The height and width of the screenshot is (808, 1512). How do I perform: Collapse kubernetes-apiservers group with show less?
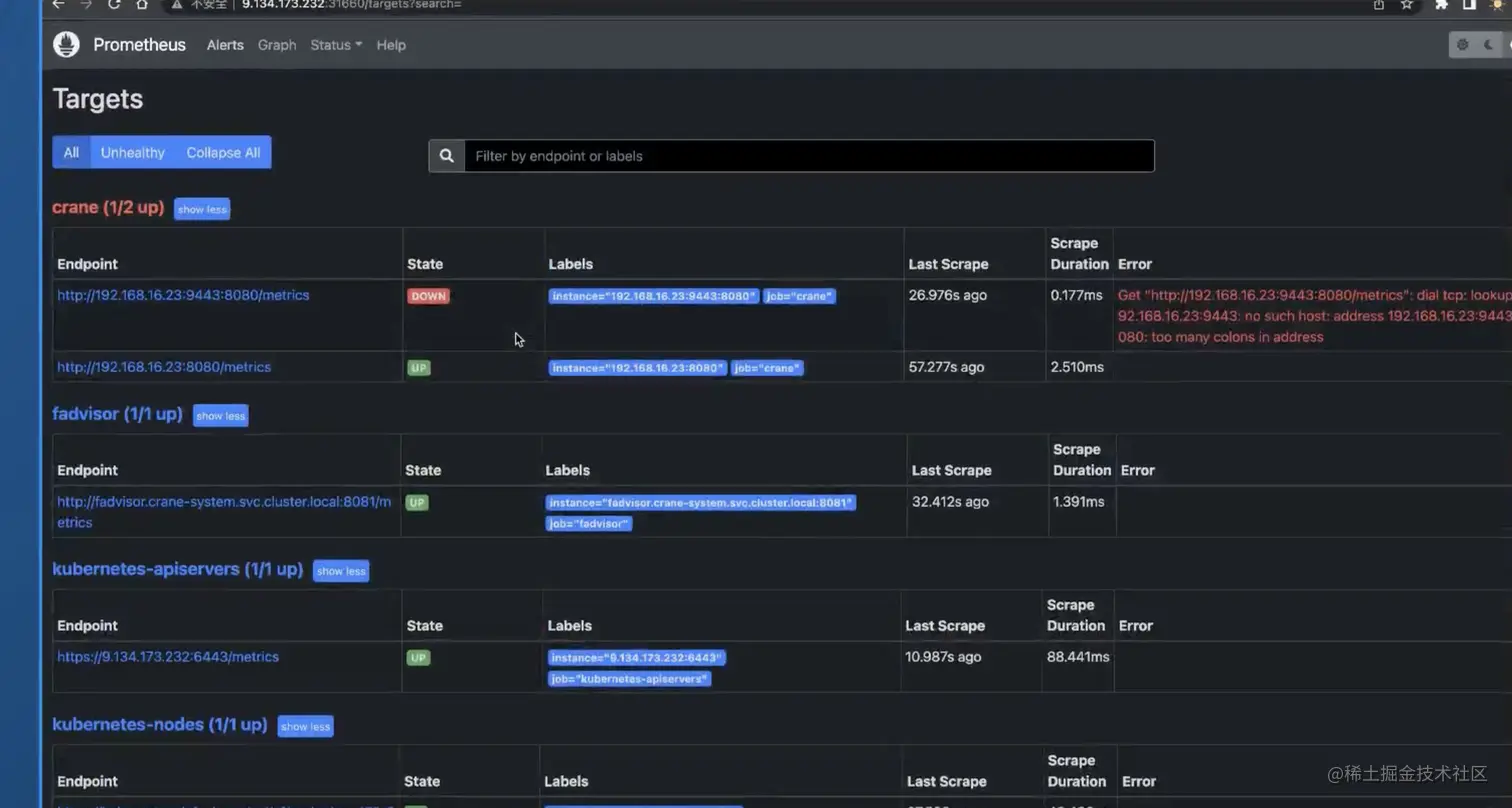(341, 571)
